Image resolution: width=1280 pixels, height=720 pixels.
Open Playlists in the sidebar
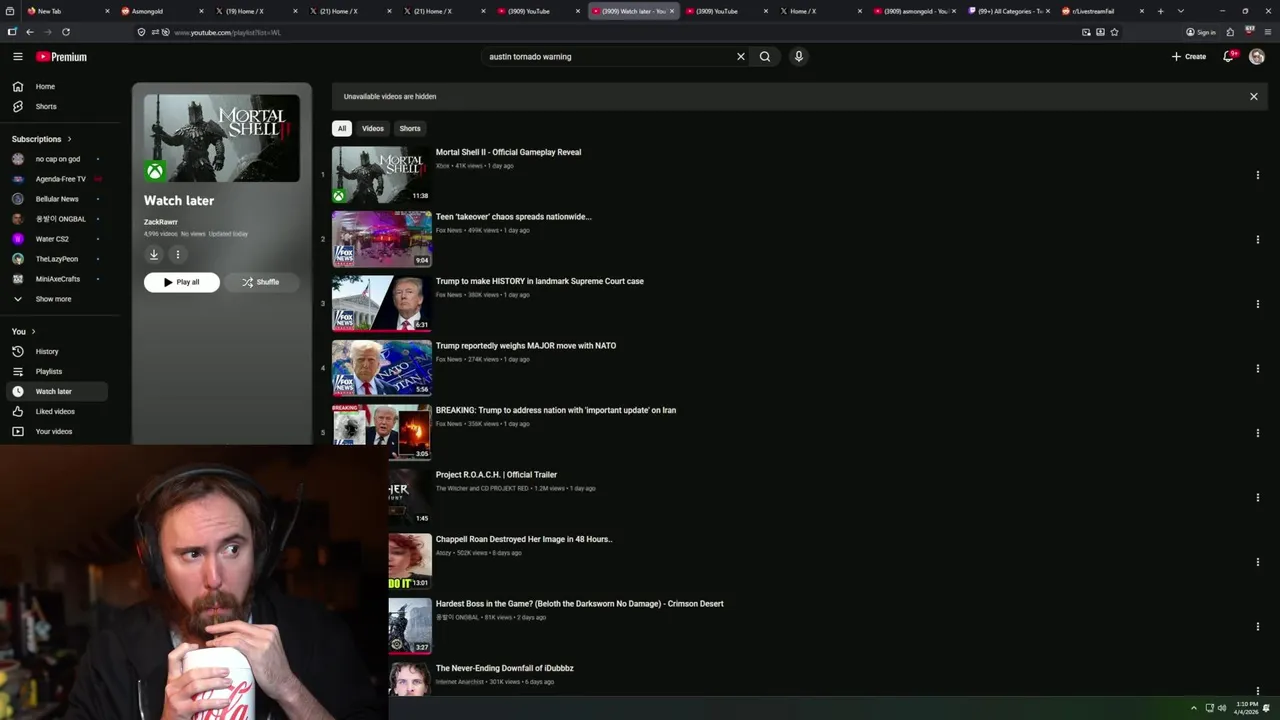[57, 372]
